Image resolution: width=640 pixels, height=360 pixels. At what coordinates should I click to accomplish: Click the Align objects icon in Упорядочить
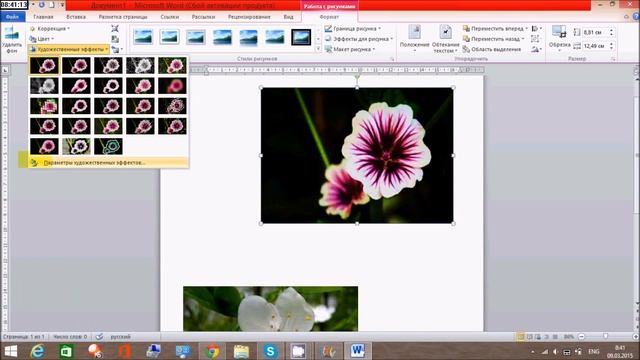point(536,29)
